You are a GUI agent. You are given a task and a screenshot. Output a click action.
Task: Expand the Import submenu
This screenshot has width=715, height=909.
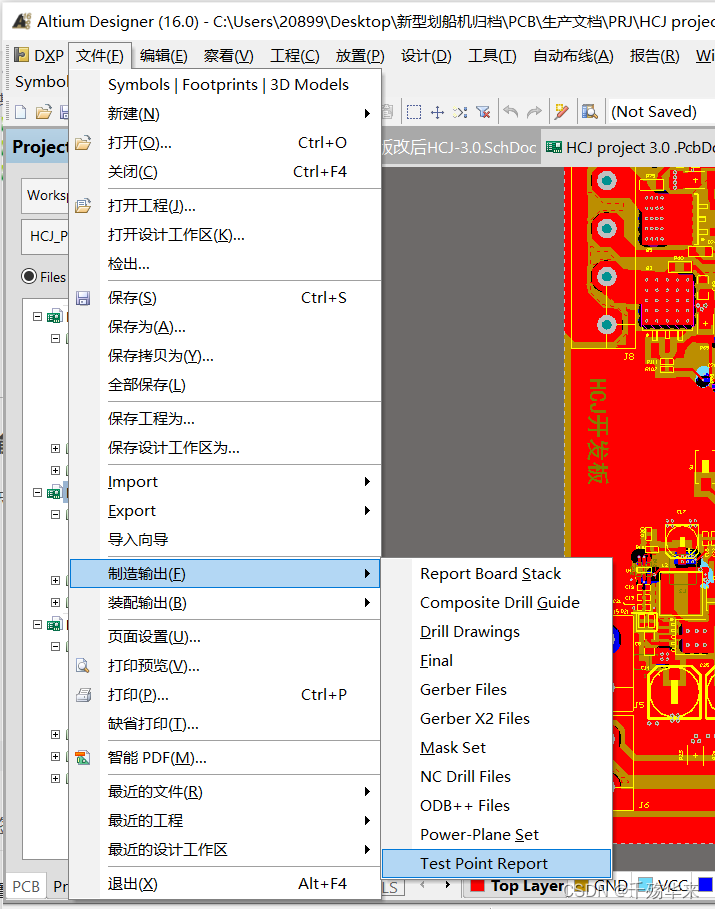[225, 482]
